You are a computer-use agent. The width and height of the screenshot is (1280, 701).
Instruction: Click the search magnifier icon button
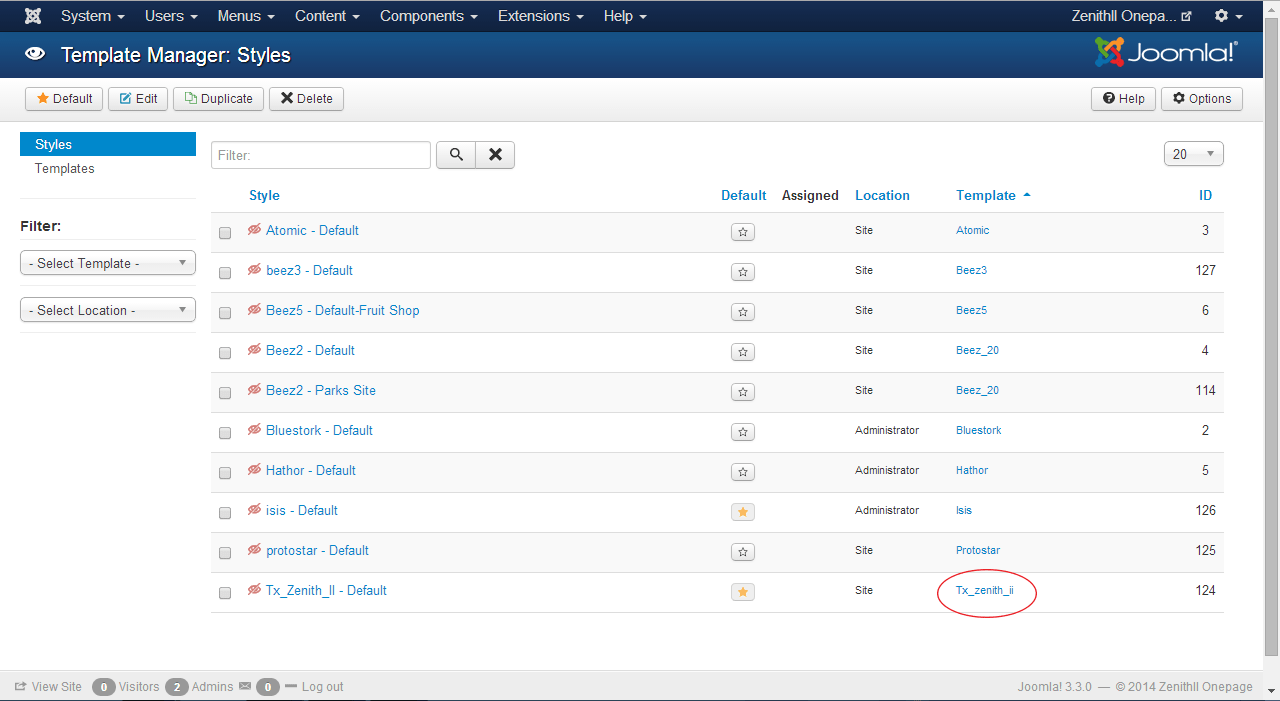pyautogui.click(x=456, y=155)
